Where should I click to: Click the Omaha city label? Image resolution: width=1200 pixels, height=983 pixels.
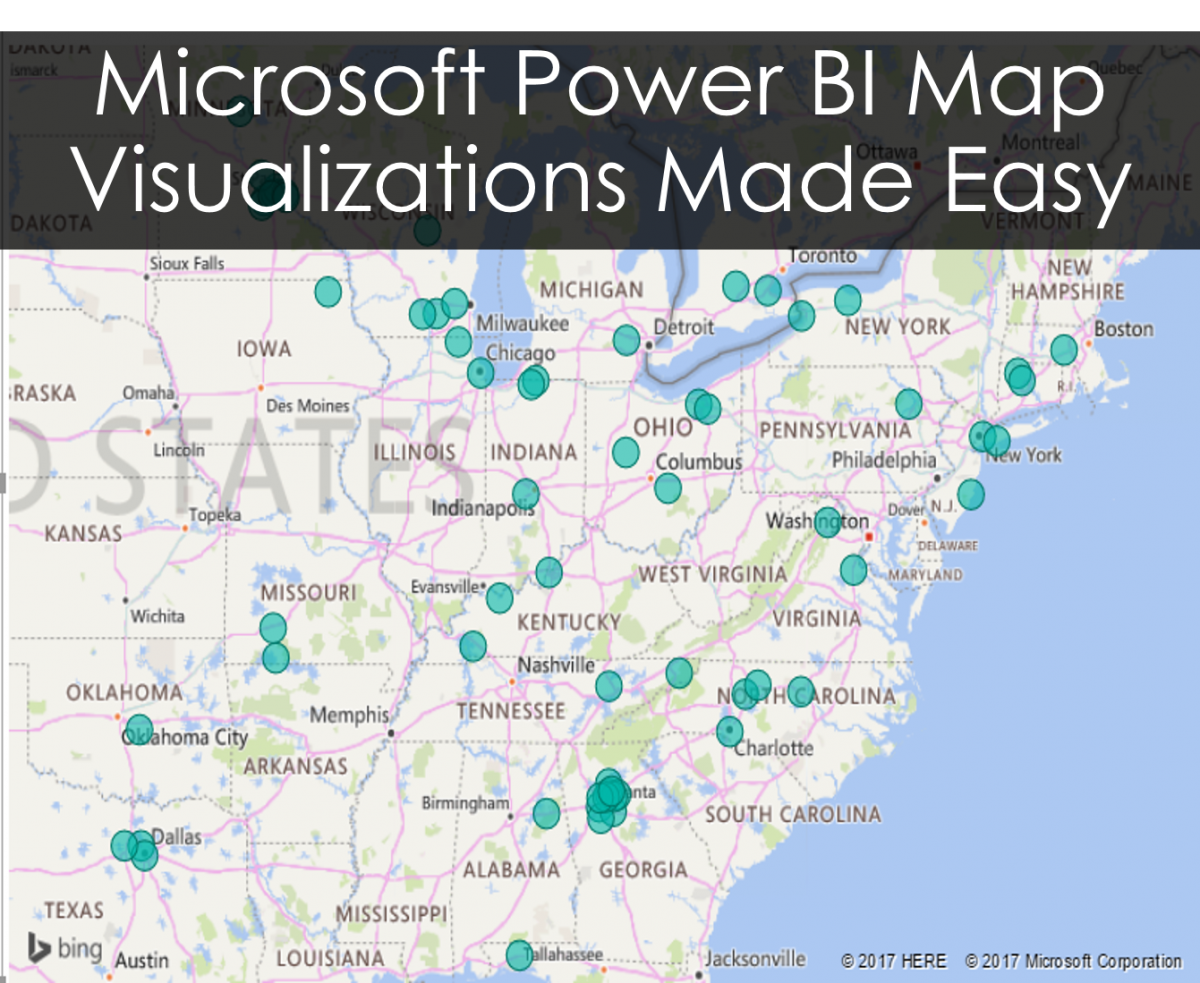tap(148, 392)
